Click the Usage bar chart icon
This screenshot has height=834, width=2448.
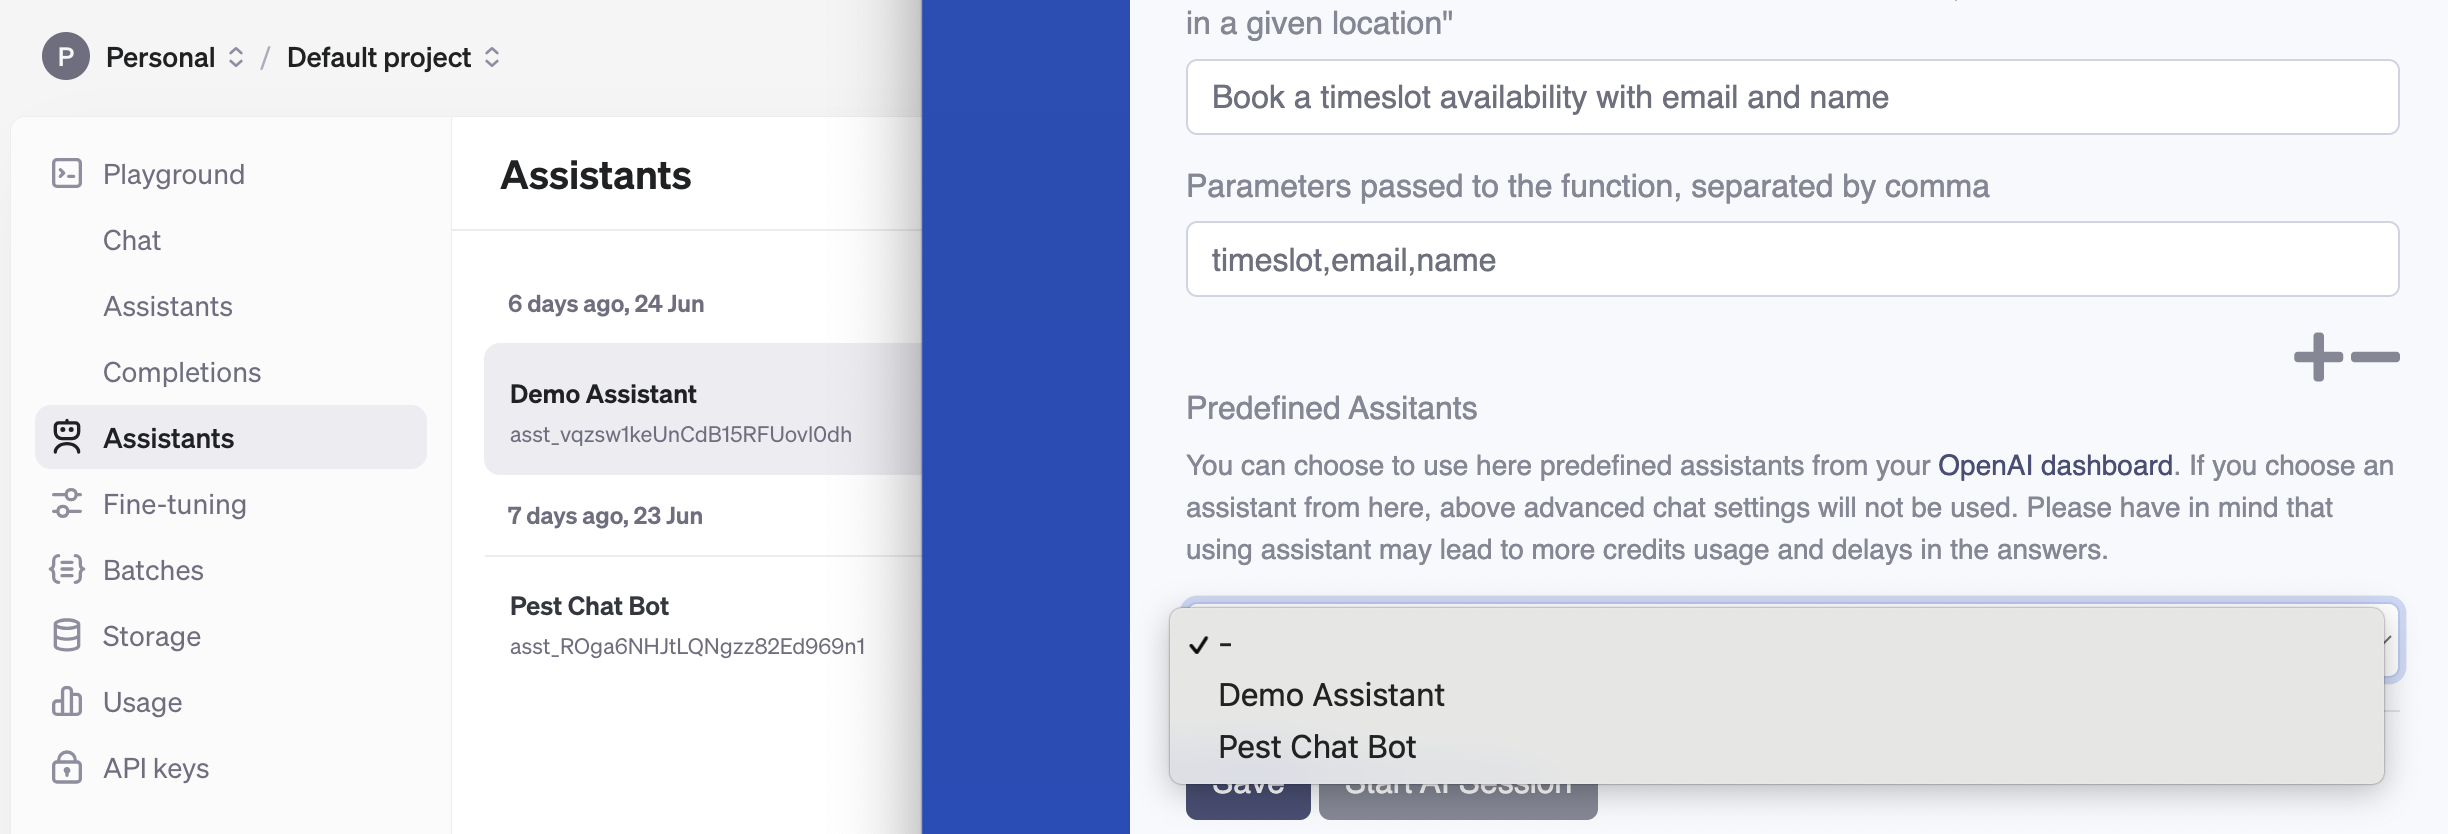66,702
